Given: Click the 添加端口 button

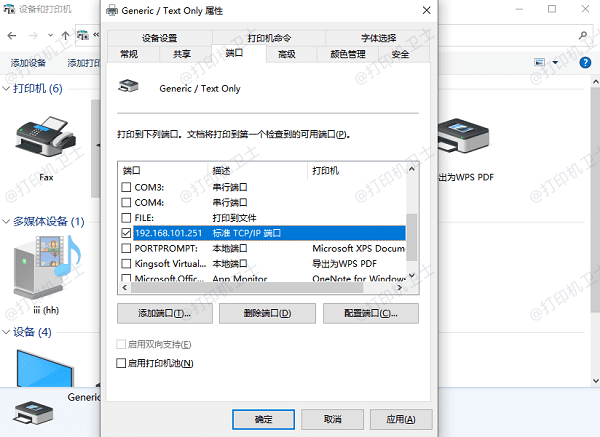Looking at the screenshot, I should tap(165, 313).
